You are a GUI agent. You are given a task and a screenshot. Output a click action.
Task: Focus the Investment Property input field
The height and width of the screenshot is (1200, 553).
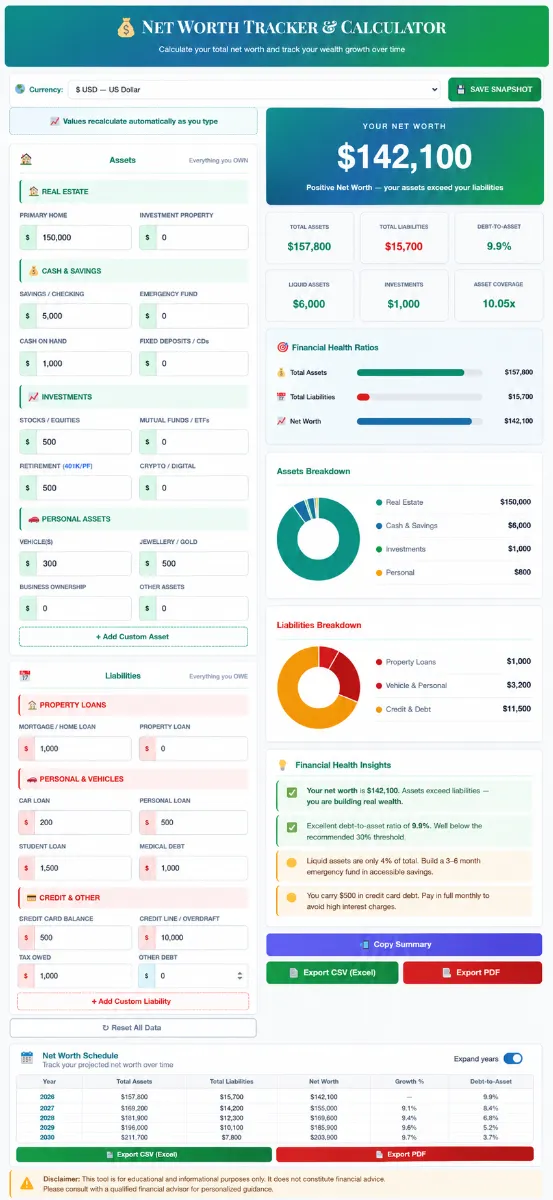point(194,238)
